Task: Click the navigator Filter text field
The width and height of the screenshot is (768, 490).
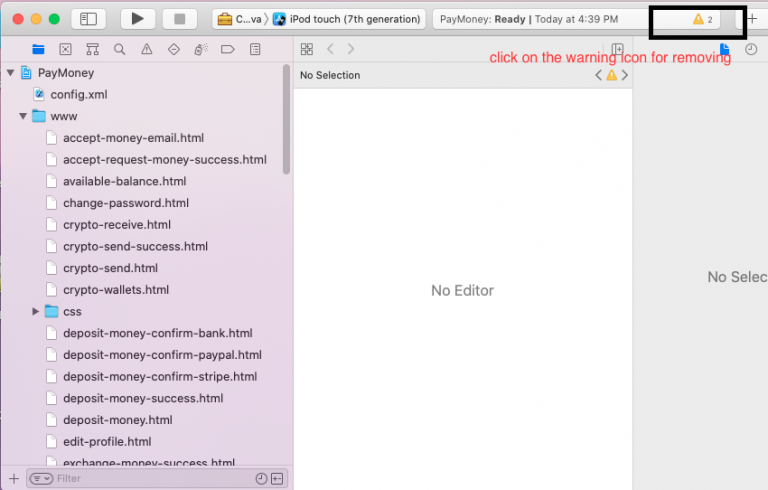Action: click(150, 479)
